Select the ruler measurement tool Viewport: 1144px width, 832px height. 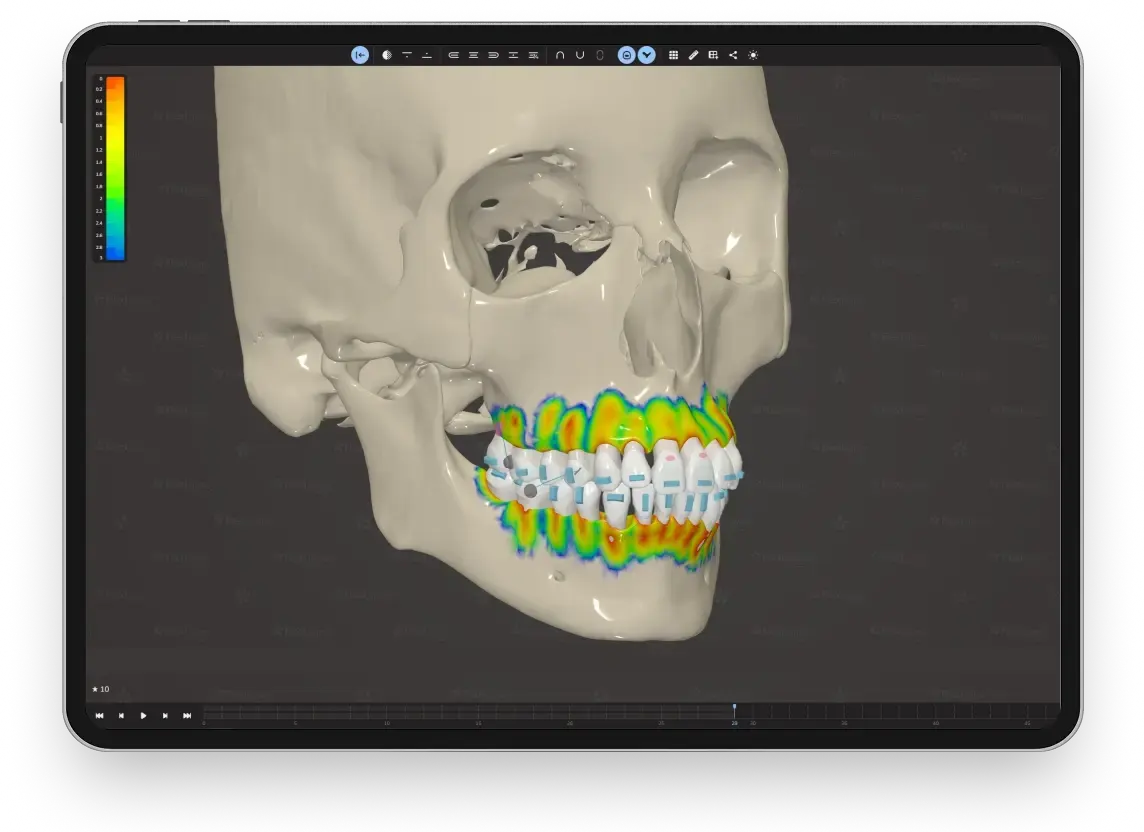[693, 55]
